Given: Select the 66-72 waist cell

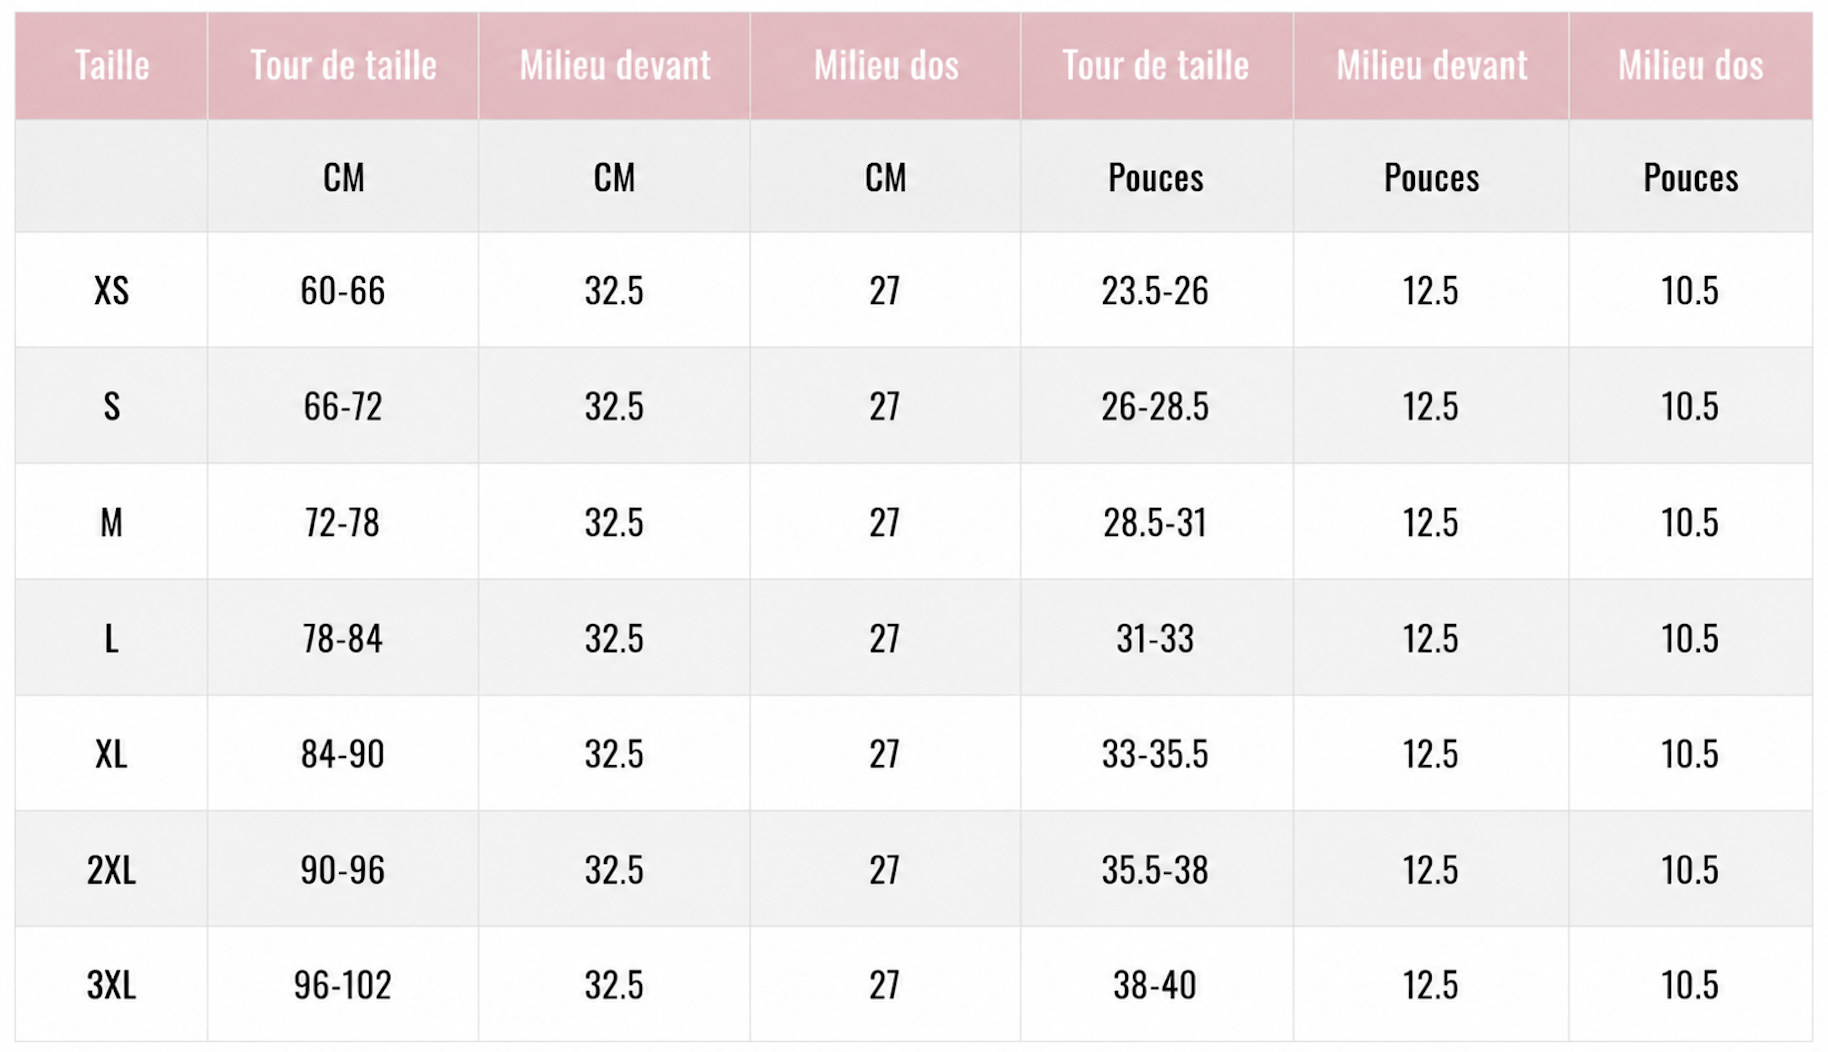Looking at the screenshot, I should 343,407.
